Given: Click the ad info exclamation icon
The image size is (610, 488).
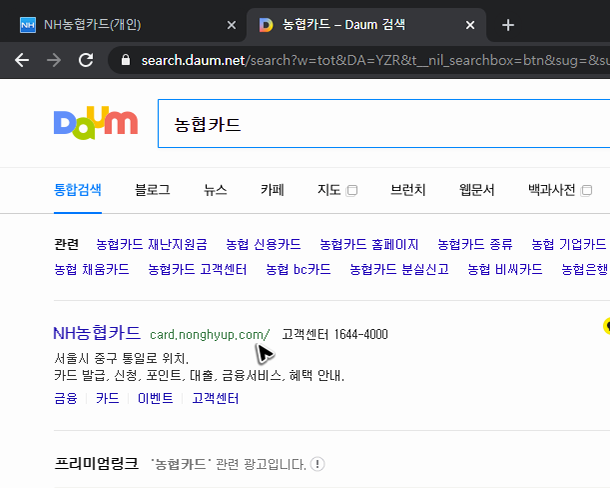Looking at the screenshot, I should tap(317, 464).
